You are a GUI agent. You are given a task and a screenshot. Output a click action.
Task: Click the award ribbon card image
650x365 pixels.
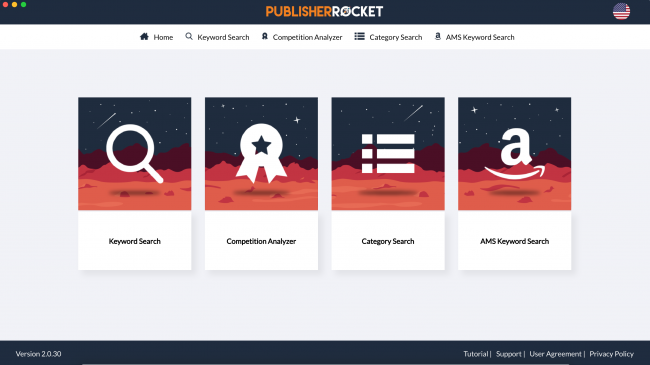(x=262, y=153)
